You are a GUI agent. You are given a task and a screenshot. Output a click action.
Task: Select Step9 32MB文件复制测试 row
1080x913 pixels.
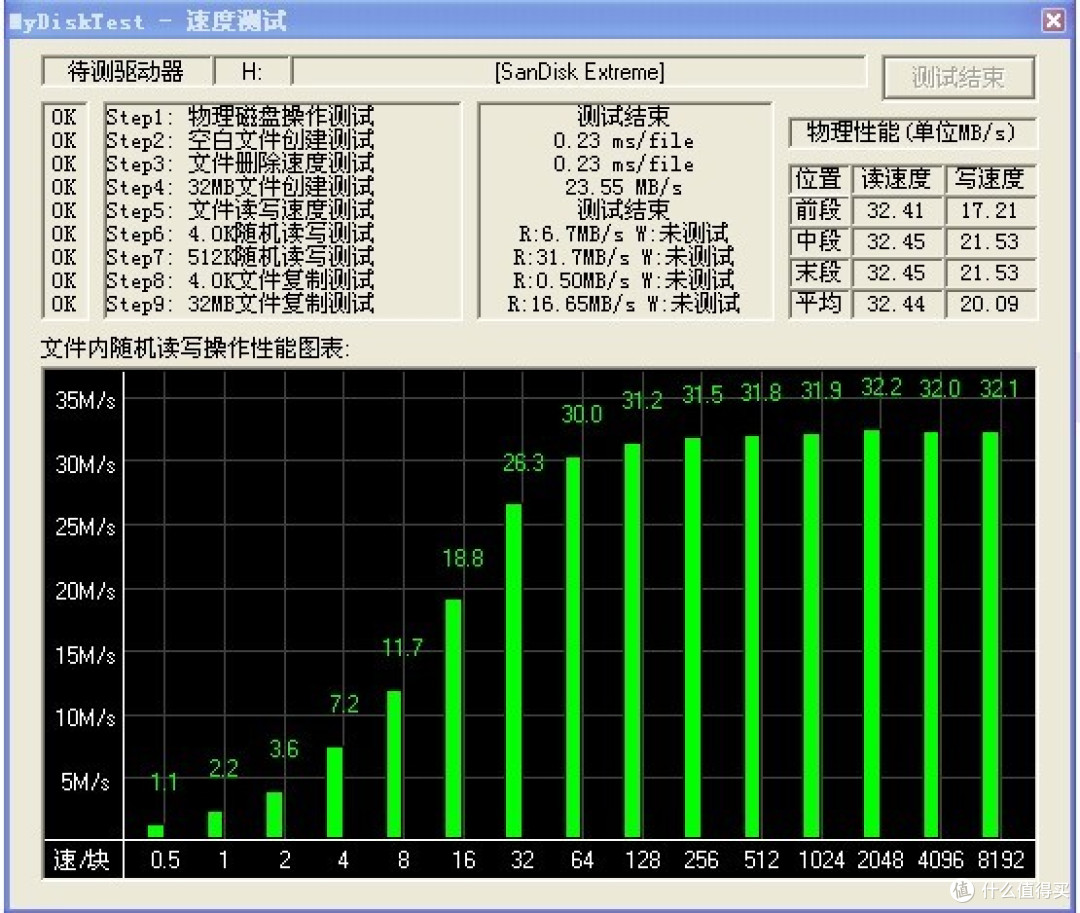coord(240,304)
